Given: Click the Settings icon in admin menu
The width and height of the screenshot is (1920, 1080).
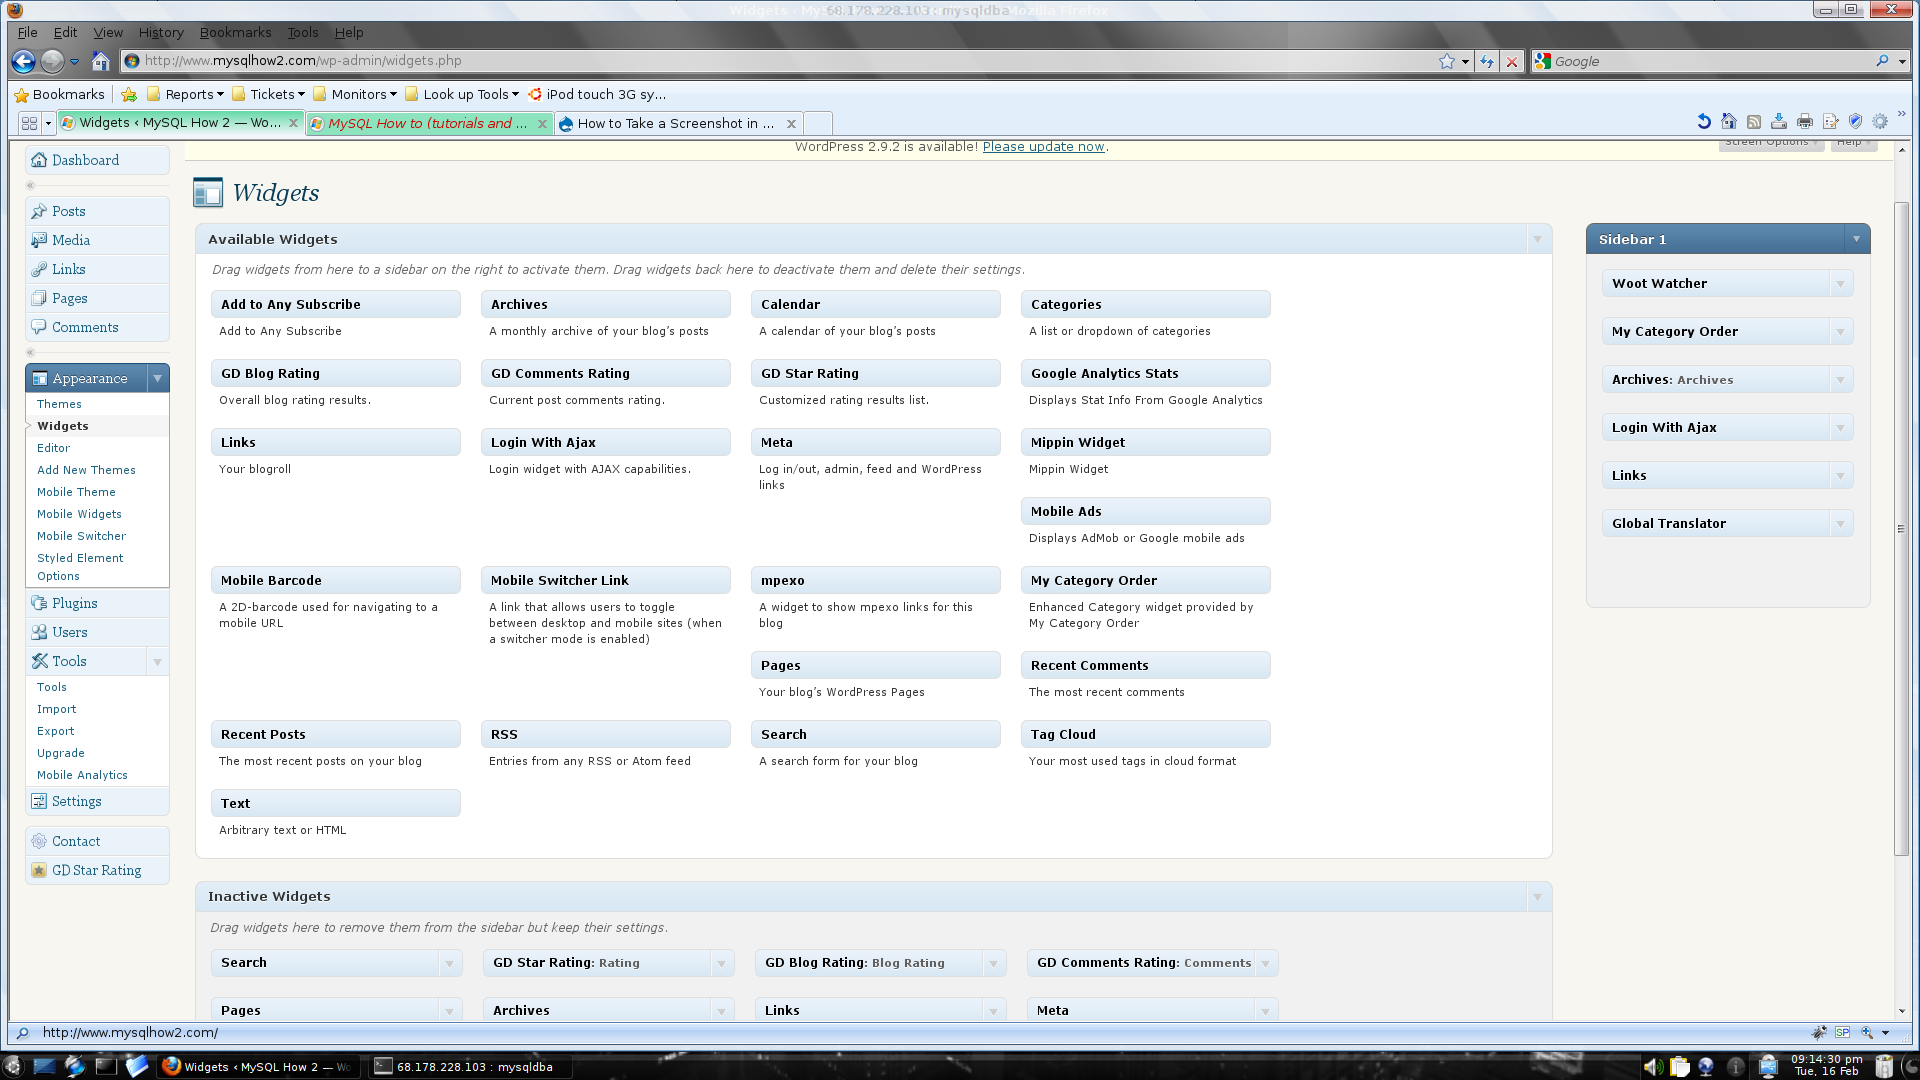Looking at the screenshot, I should point(39,801).
